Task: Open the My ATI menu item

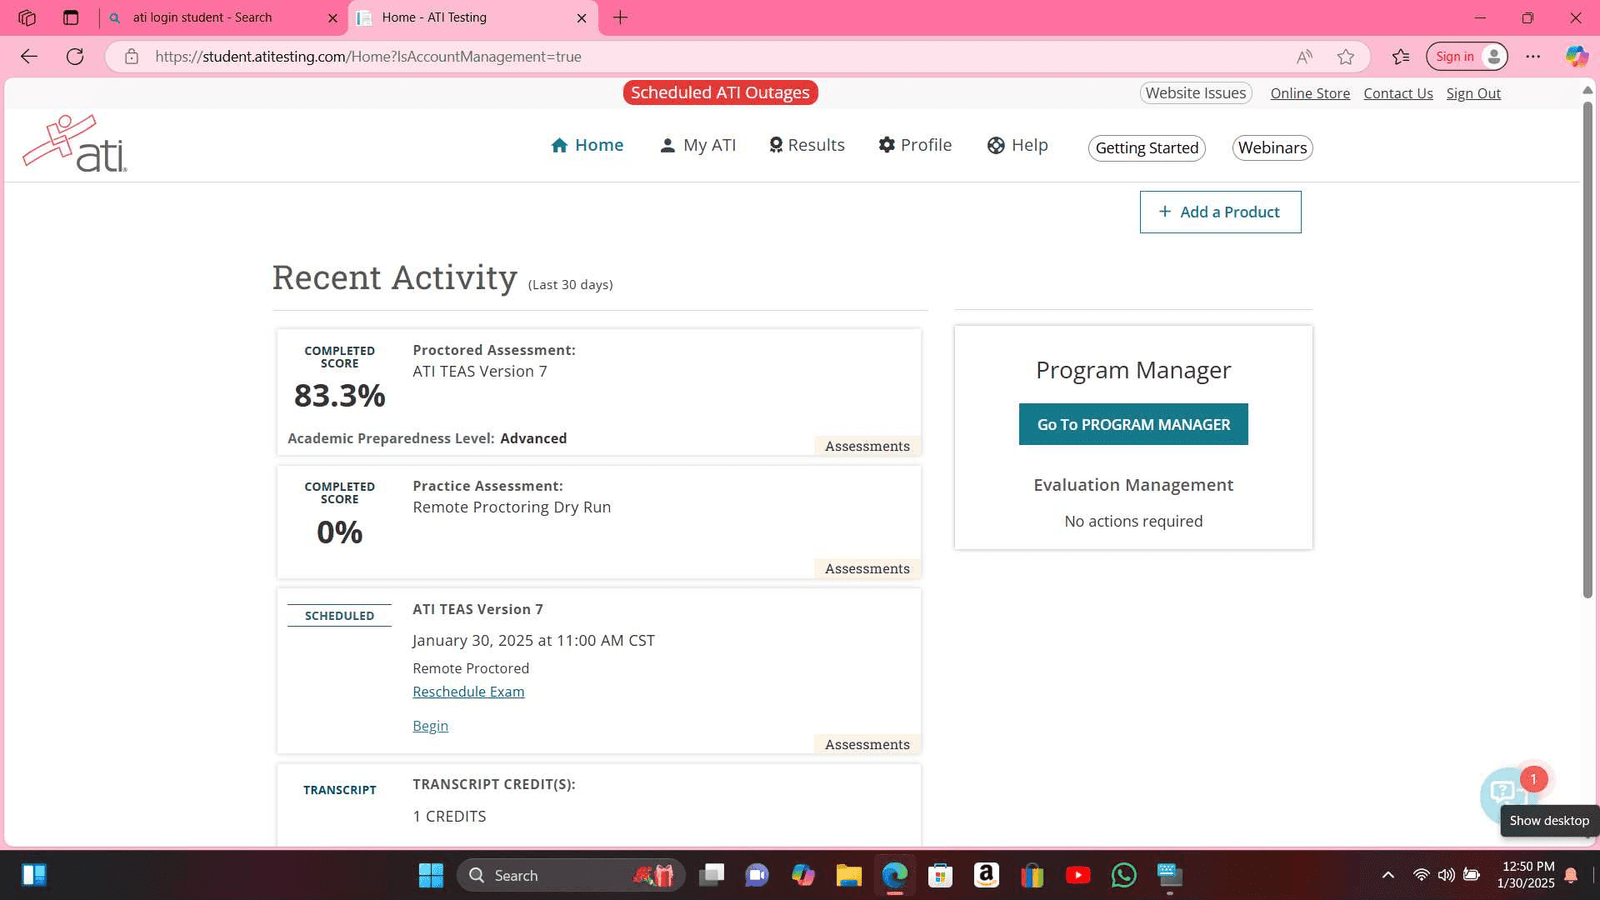Action: (698, 145)
